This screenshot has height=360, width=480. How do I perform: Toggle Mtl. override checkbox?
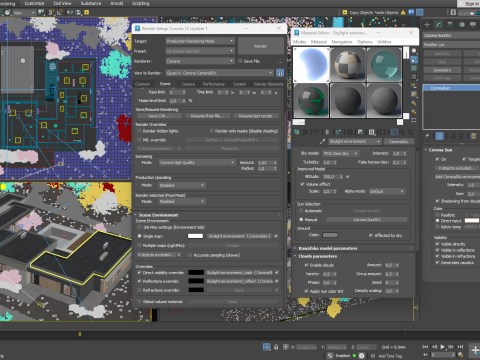[x=140, y=140]
